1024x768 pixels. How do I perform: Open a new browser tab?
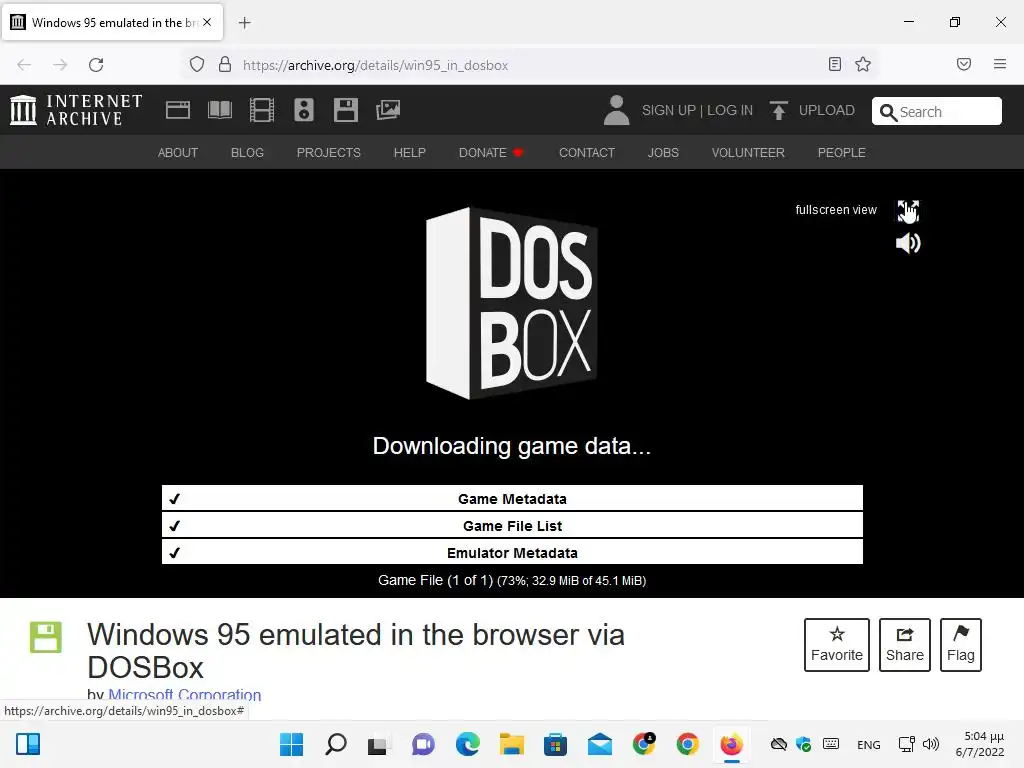[244, 23]
